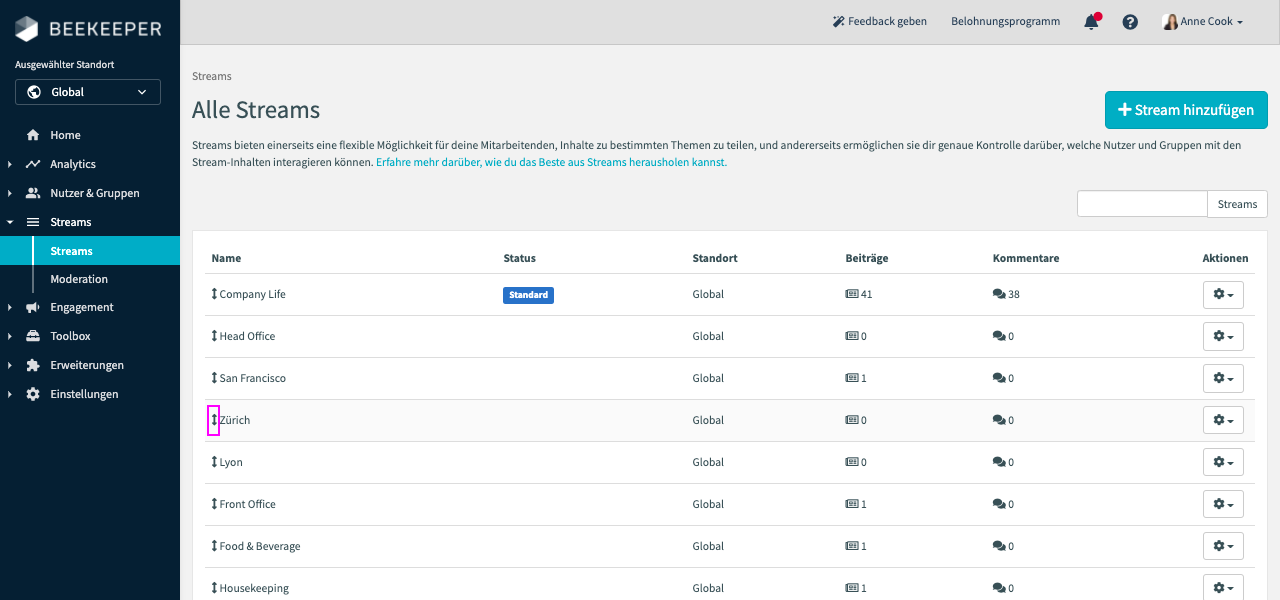Click the posts icon in Company Life row

[852, 294]
